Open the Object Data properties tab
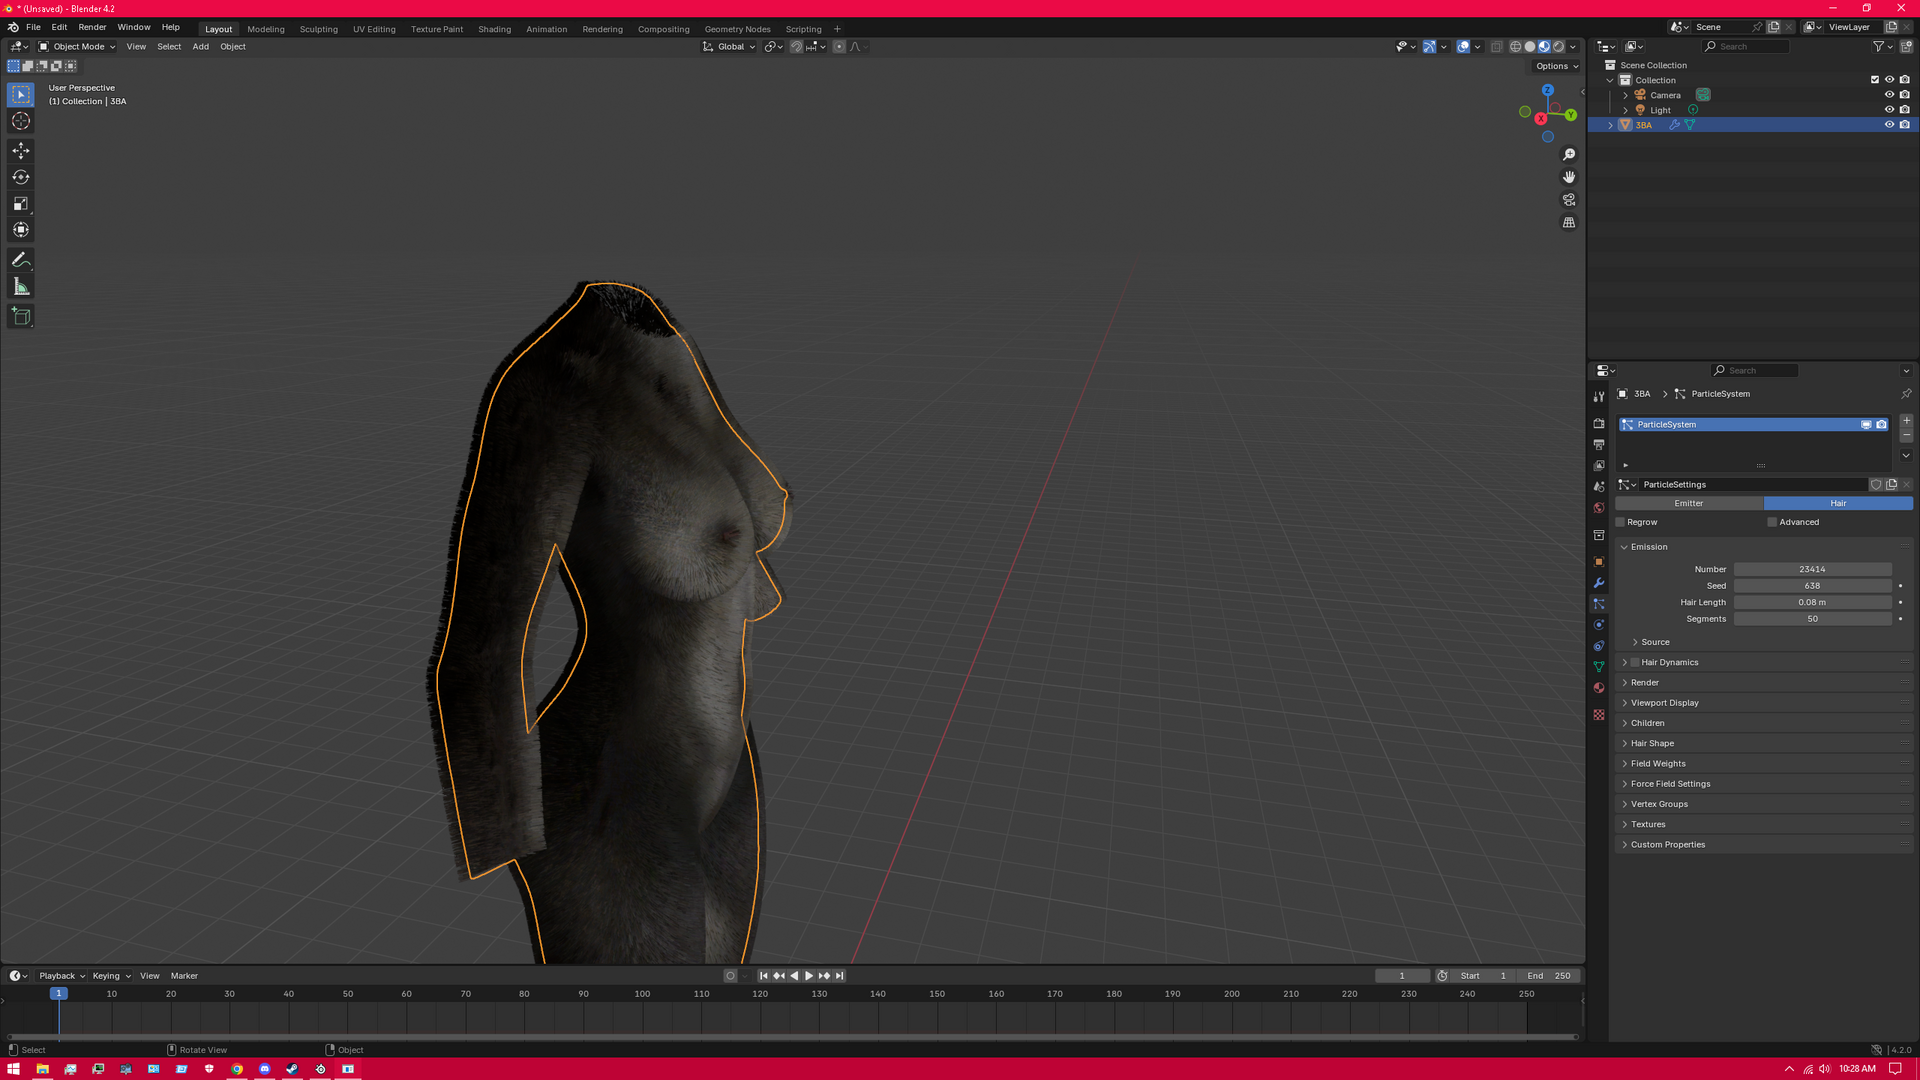Screen dimensions: 1920x1080 (x=1599, y=667)
